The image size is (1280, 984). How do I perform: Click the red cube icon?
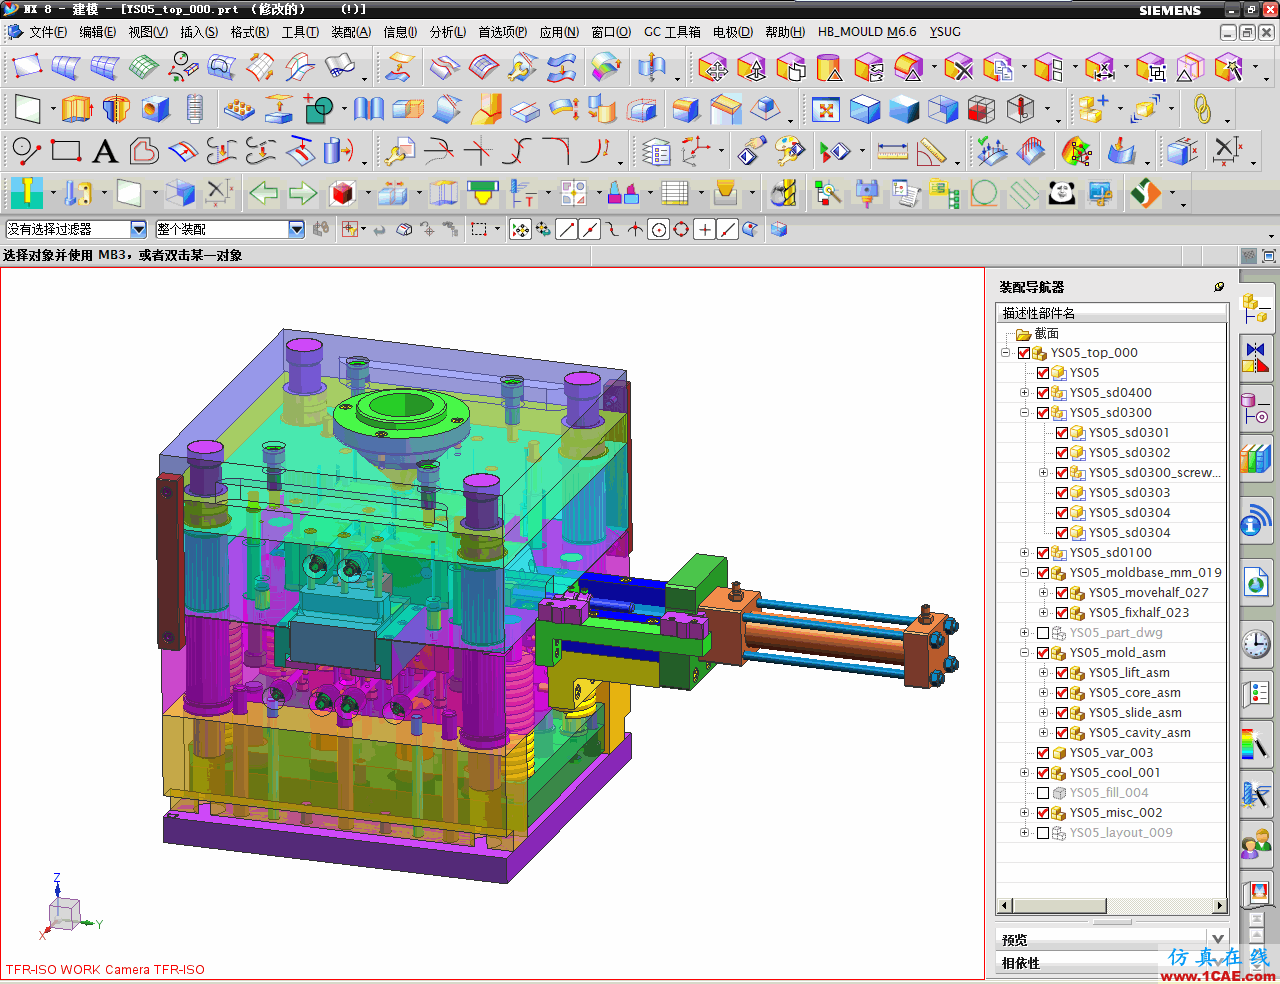coord(343,192)
